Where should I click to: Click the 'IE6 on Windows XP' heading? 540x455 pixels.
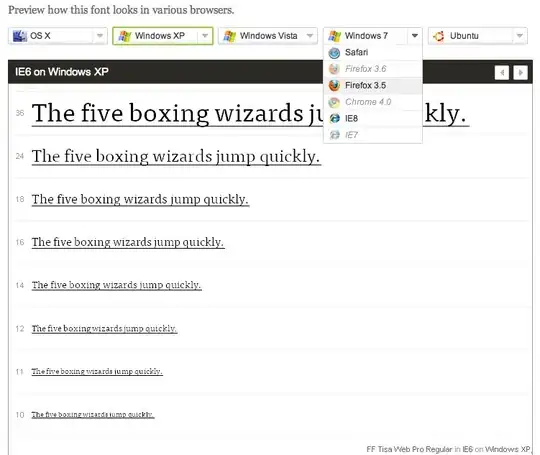(62, 72)
